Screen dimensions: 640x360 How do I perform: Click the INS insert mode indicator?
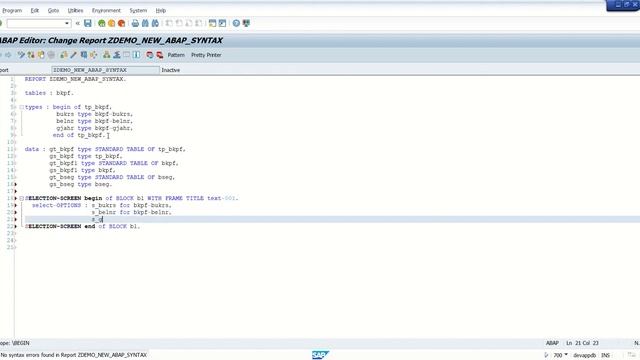pyautogui.click(x=605, y=355)
